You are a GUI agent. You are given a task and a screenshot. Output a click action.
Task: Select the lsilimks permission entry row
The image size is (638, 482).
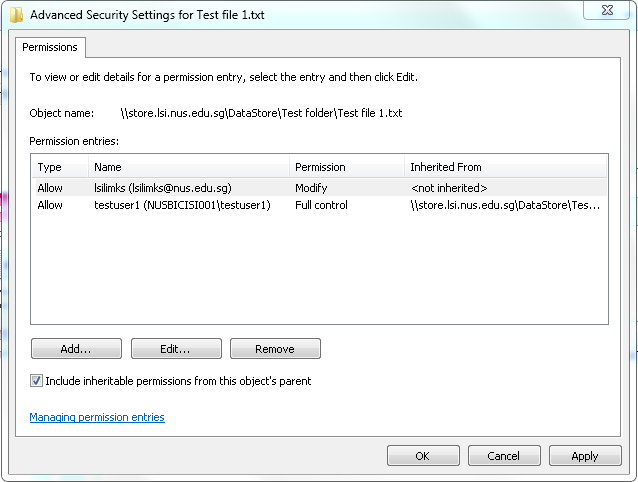point(321,188)
